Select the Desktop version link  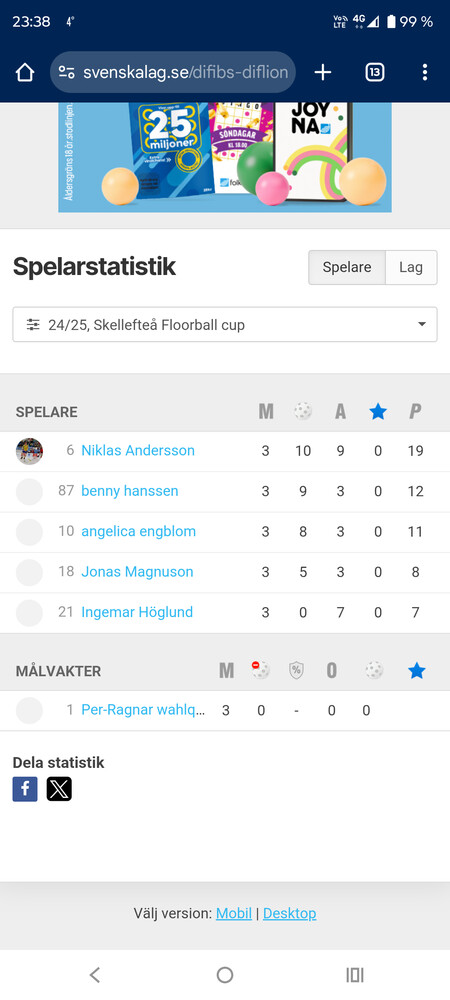(x=289, y=913)
